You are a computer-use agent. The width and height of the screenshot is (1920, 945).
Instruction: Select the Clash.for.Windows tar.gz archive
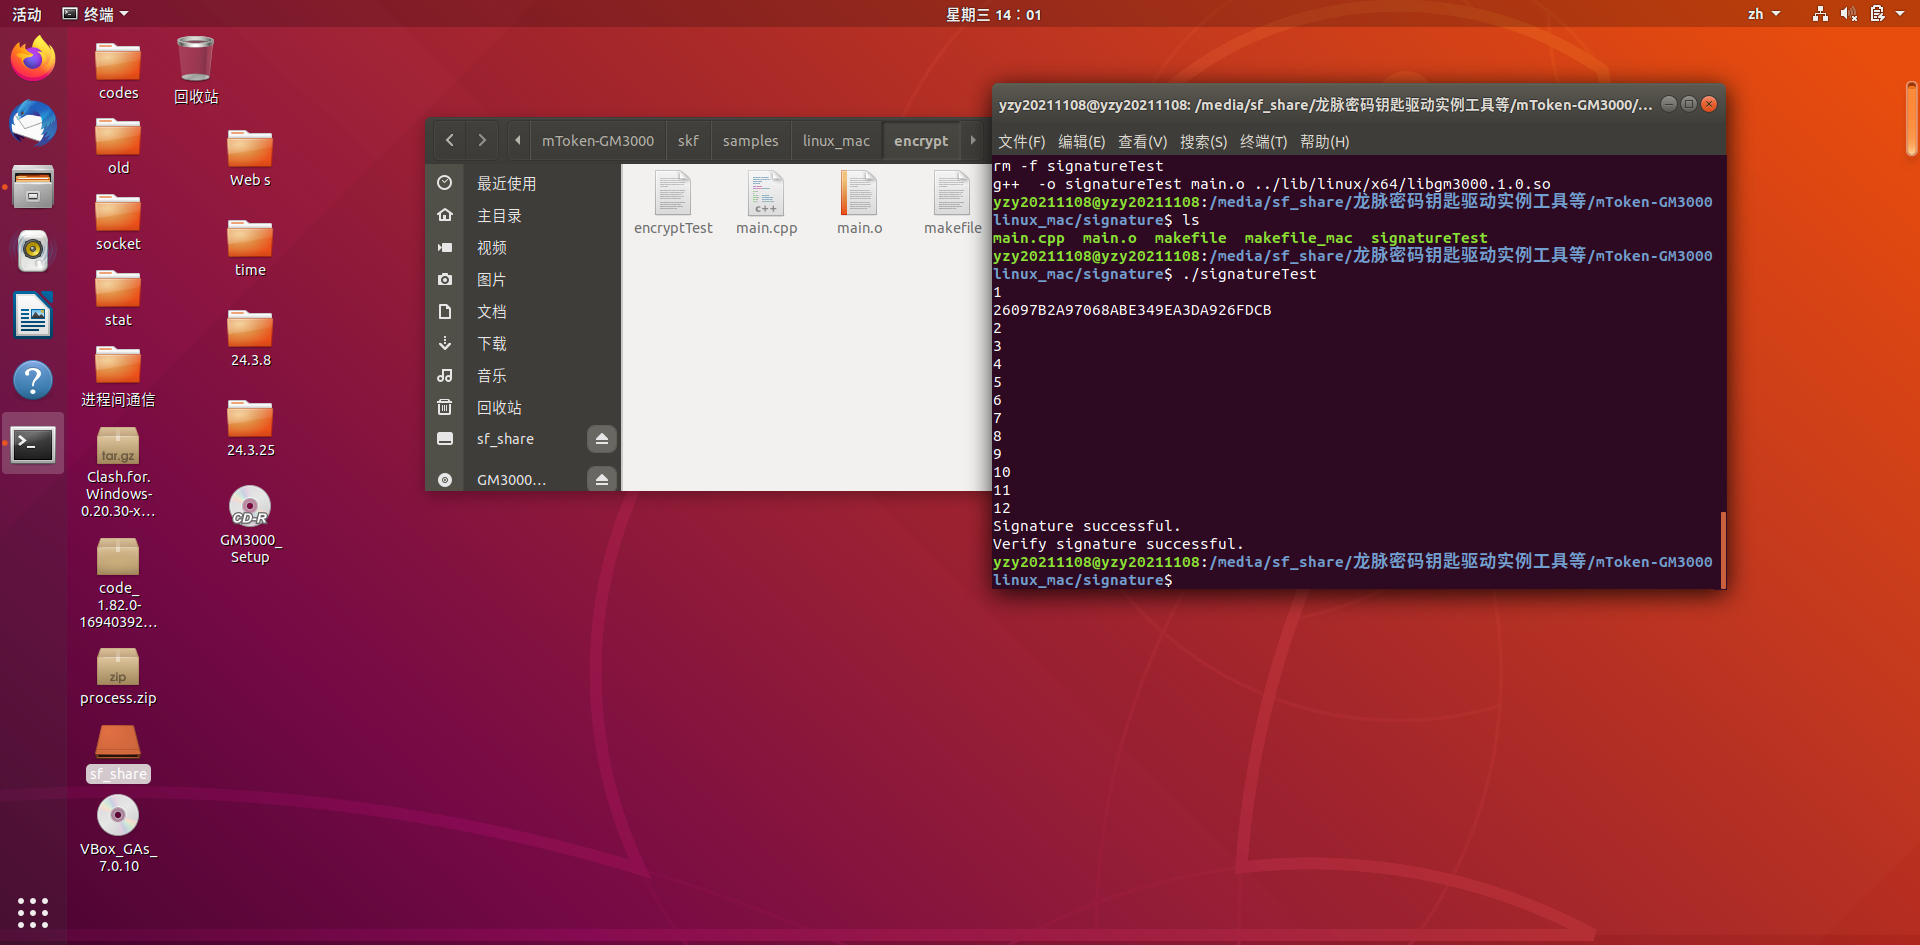[118, 472]
